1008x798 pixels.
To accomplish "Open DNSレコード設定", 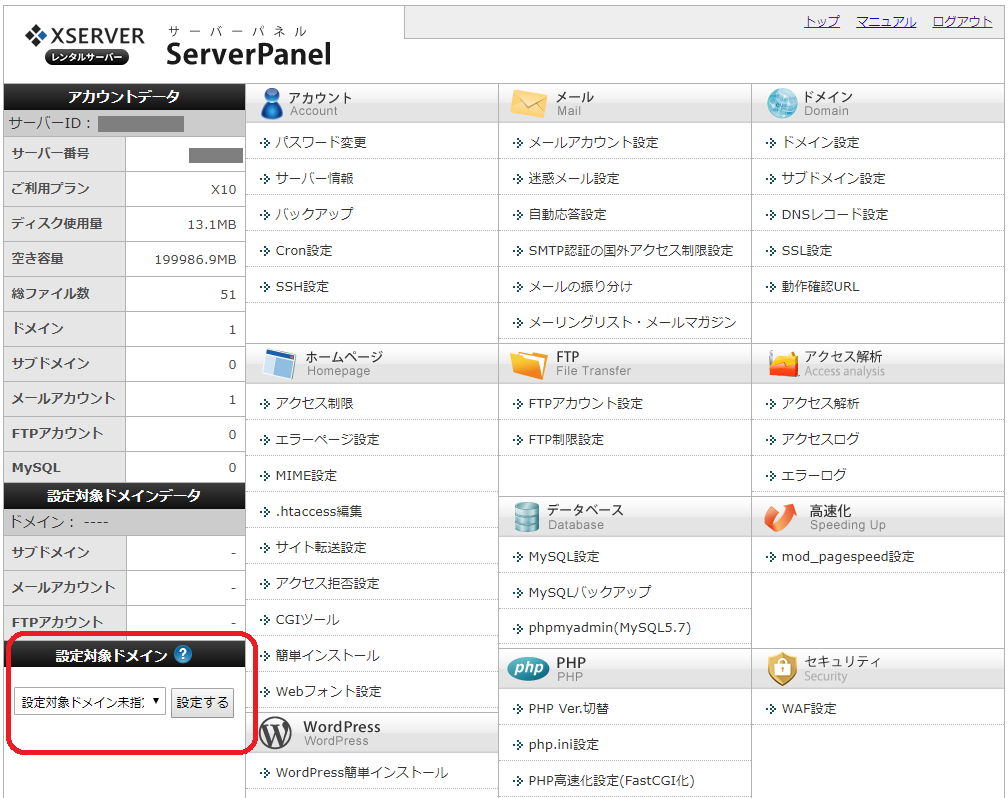I will (x=834, y=214).
